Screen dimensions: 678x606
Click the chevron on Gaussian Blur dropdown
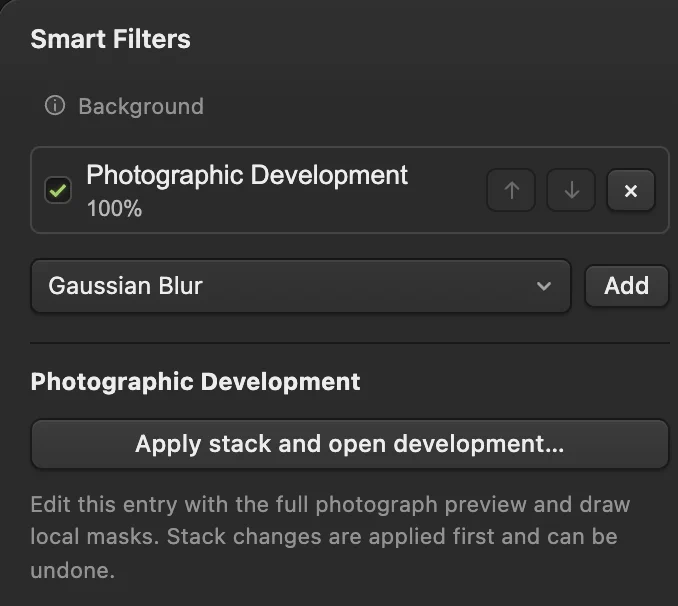point(544,286)
